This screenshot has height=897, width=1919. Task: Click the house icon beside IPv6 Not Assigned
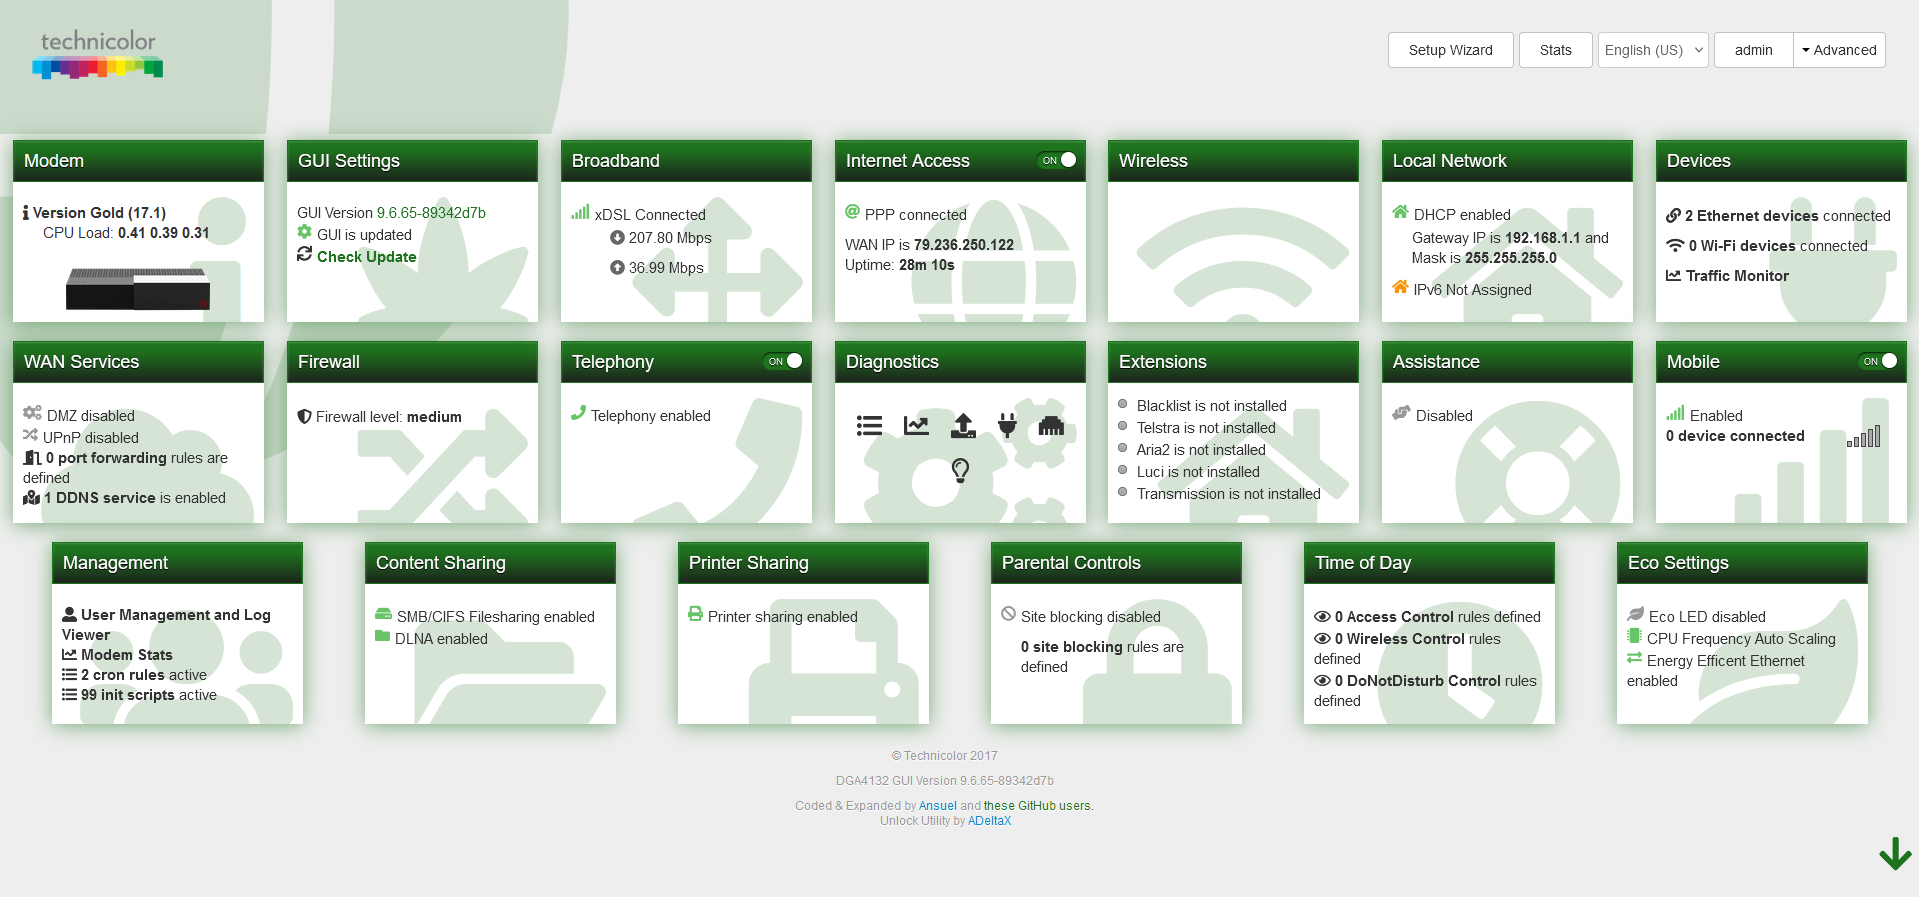[x=1400, y=288]
